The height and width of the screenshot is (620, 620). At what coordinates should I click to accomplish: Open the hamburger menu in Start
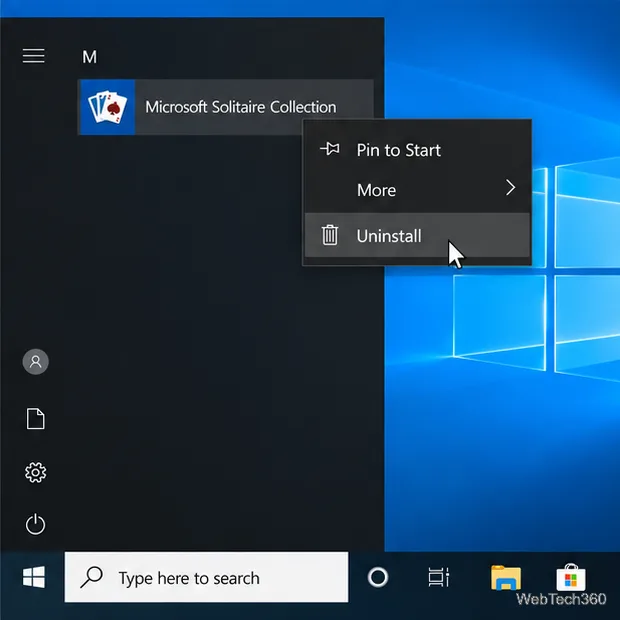pyautogui.click(x=34, y=56)
